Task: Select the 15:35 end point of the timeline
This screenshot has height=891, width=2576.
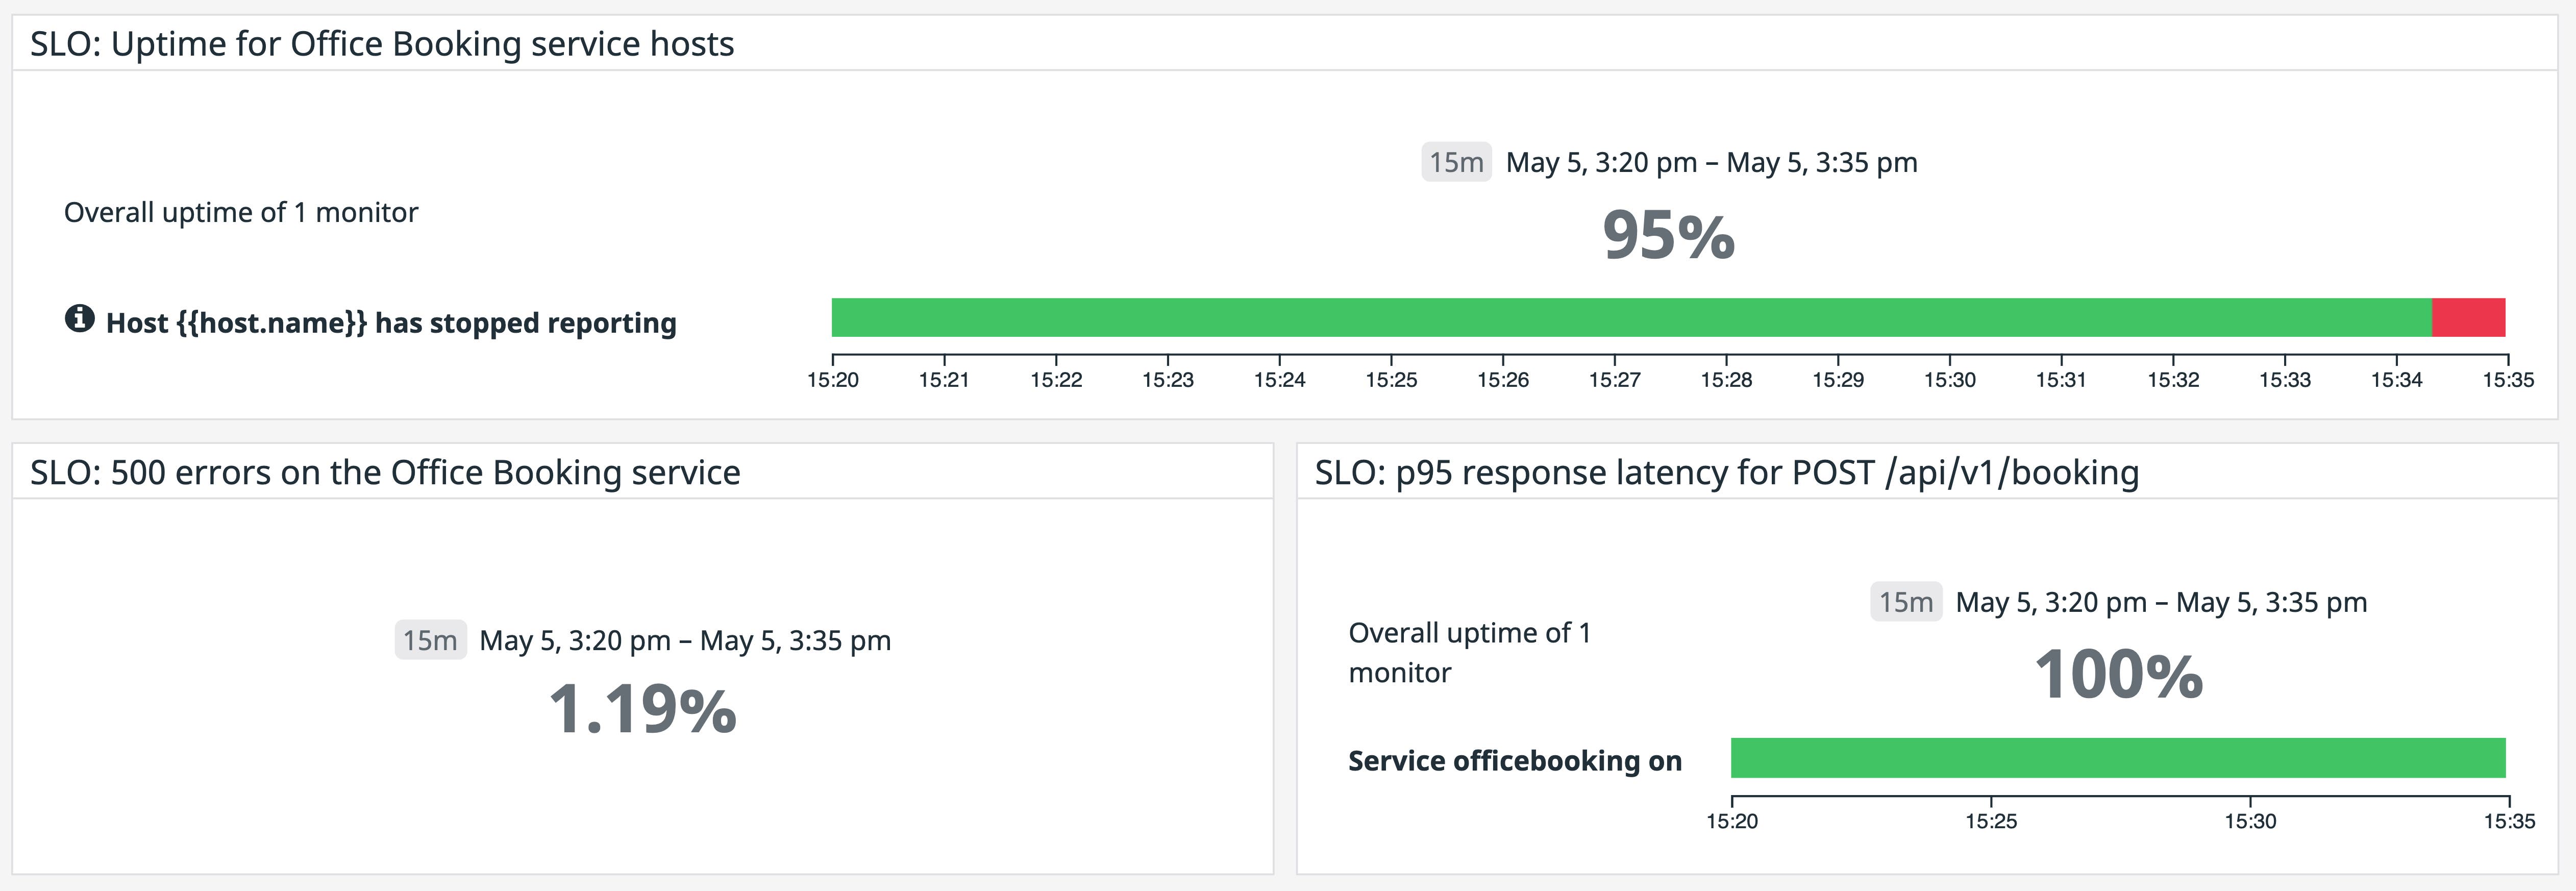Action: tap(2510, 380)
